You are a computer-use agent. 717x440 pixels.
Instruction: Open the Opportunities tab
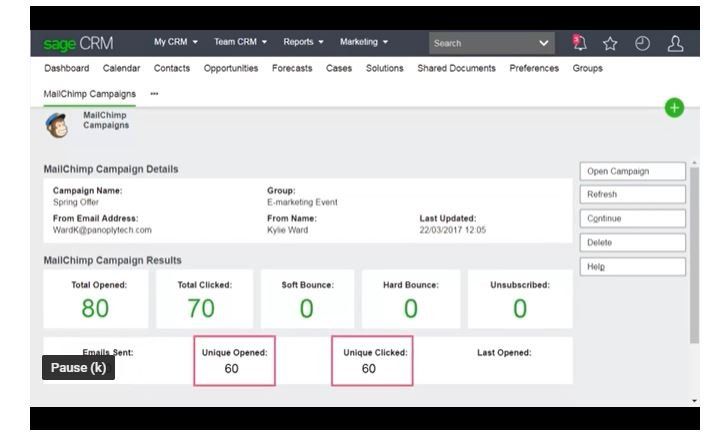[231, 68]
